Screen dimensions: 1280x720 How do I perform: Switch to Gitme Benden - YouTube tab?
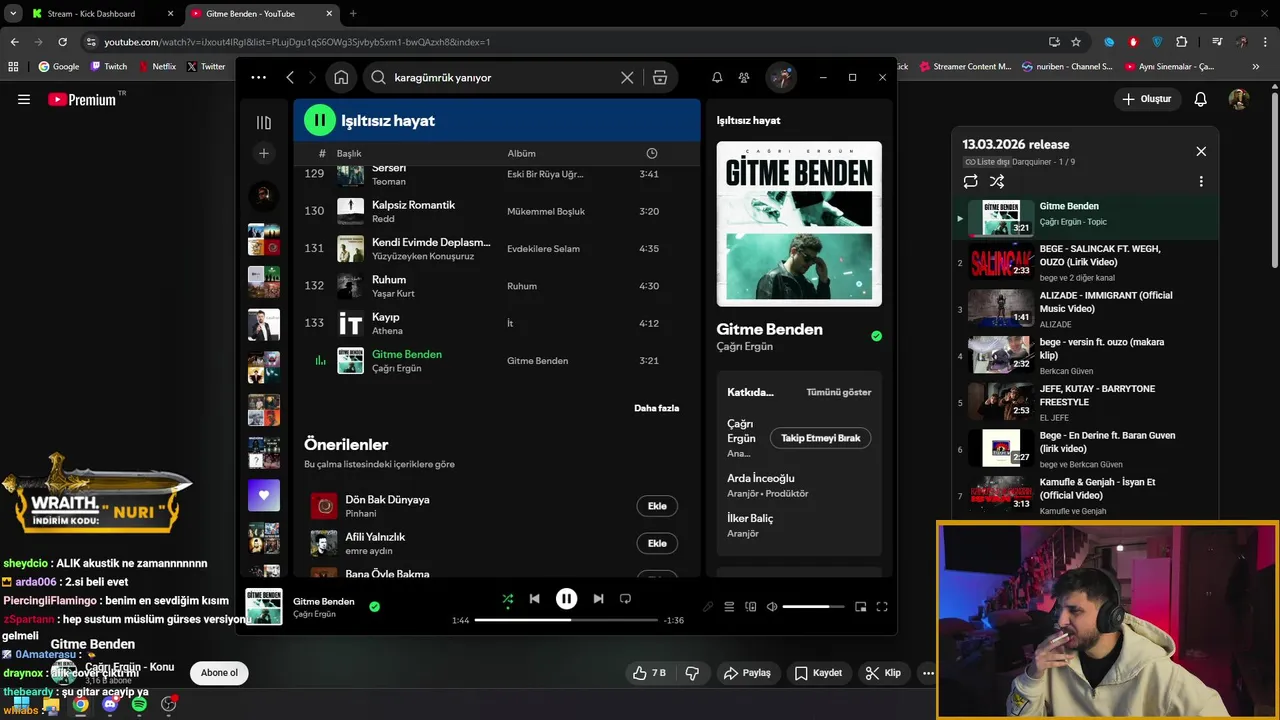[x=260, y=14]
